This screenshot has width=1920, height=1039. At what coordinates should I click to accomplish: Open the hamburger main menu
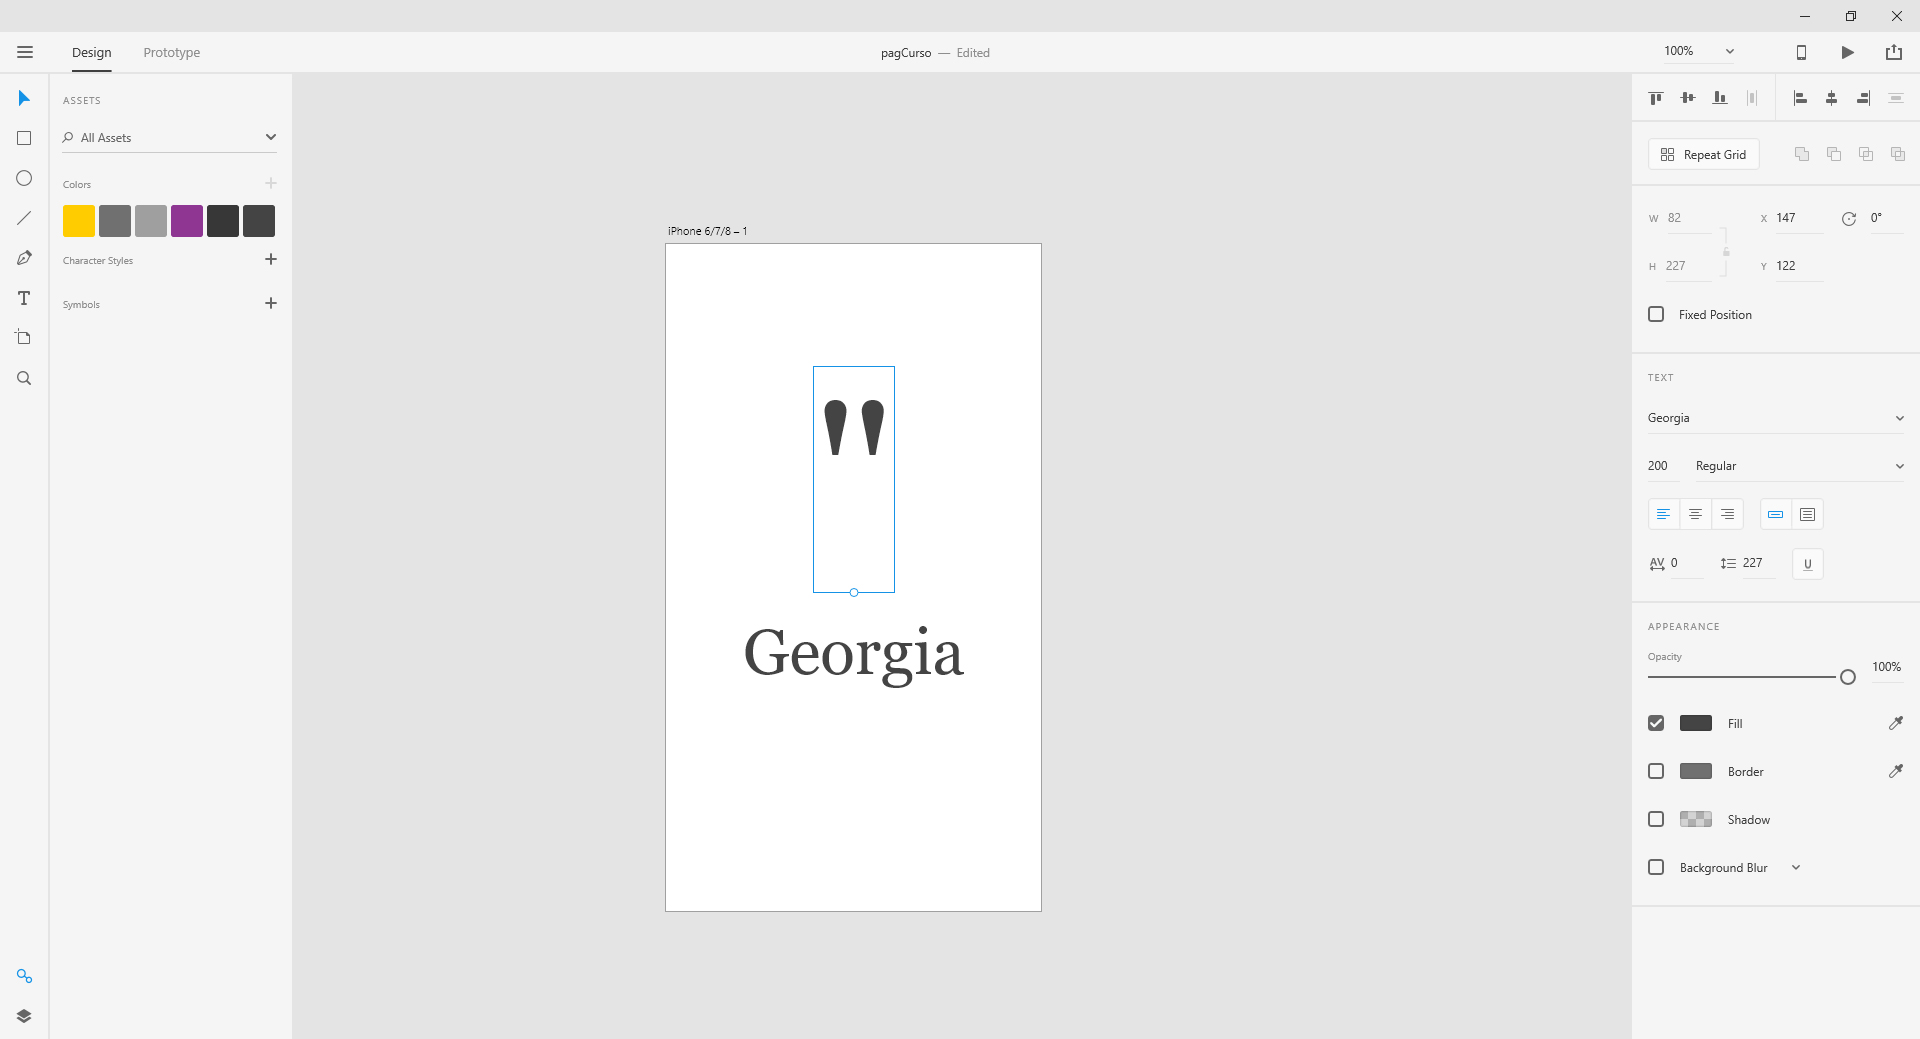coord(25,52)
